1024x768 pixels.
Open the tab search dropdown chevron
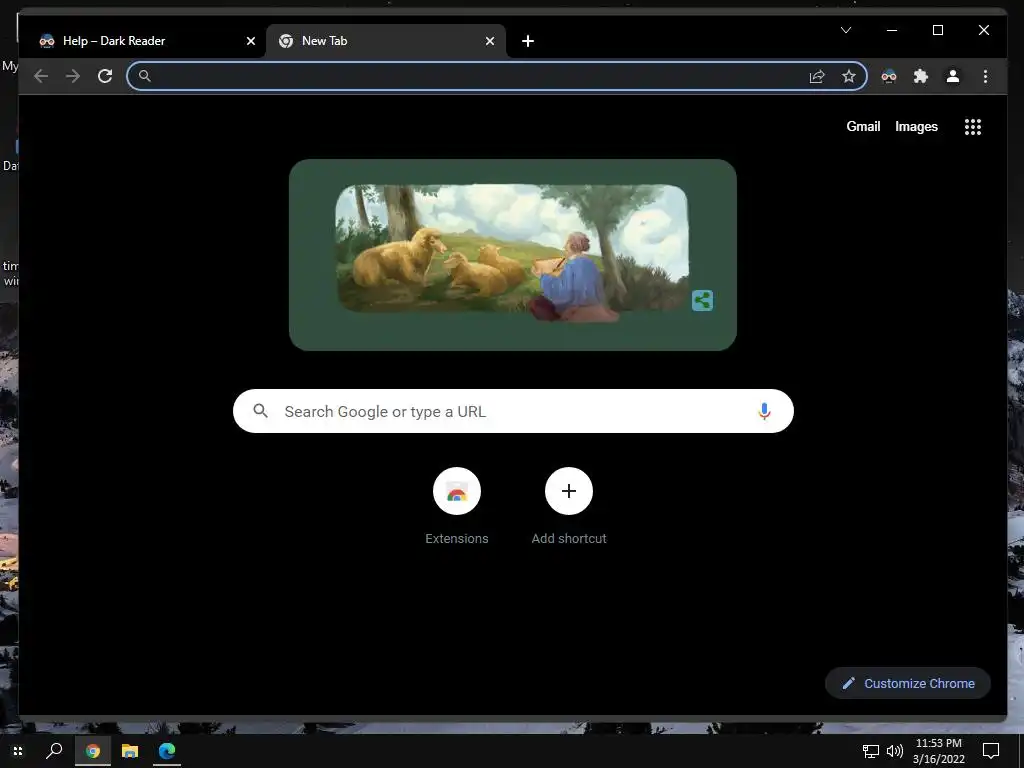click(846, 30)
